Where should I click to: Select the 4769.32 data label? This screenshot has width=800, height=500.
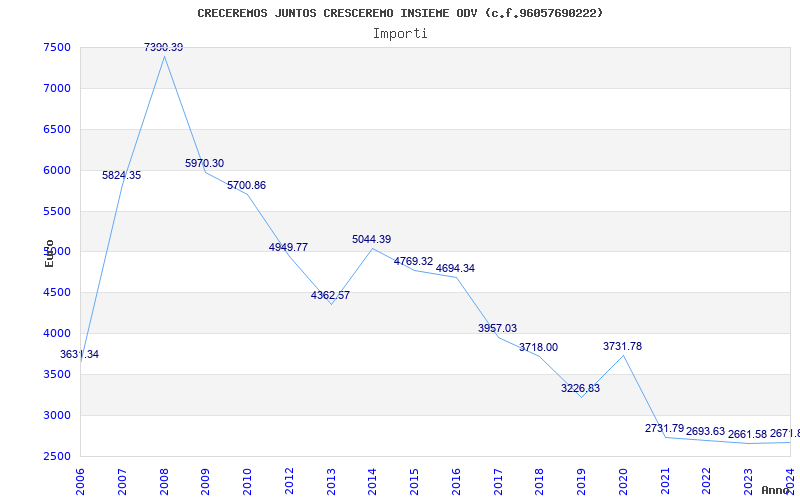[413, 261]
